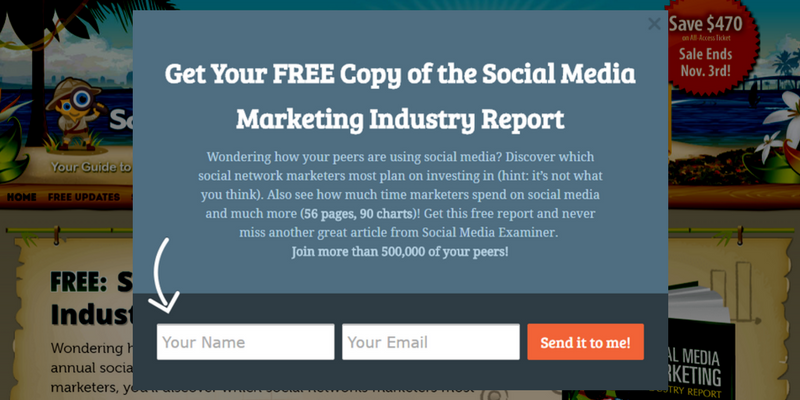Click the Your Name input field

[245, 342]
